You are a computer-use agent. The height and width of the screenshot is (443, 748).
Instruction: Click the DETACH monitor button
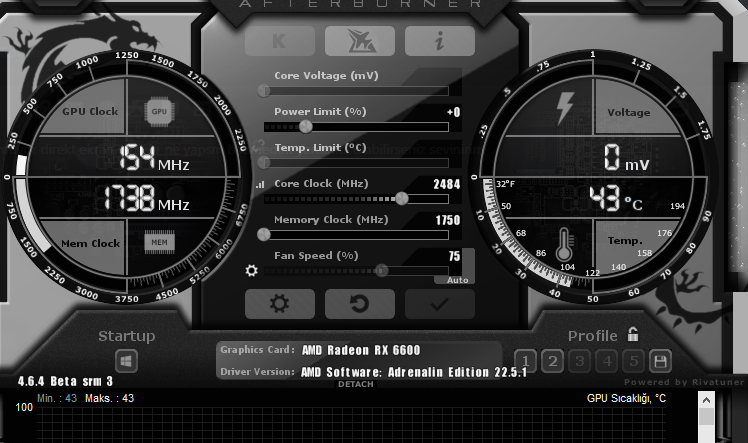(x=356, y=384)
